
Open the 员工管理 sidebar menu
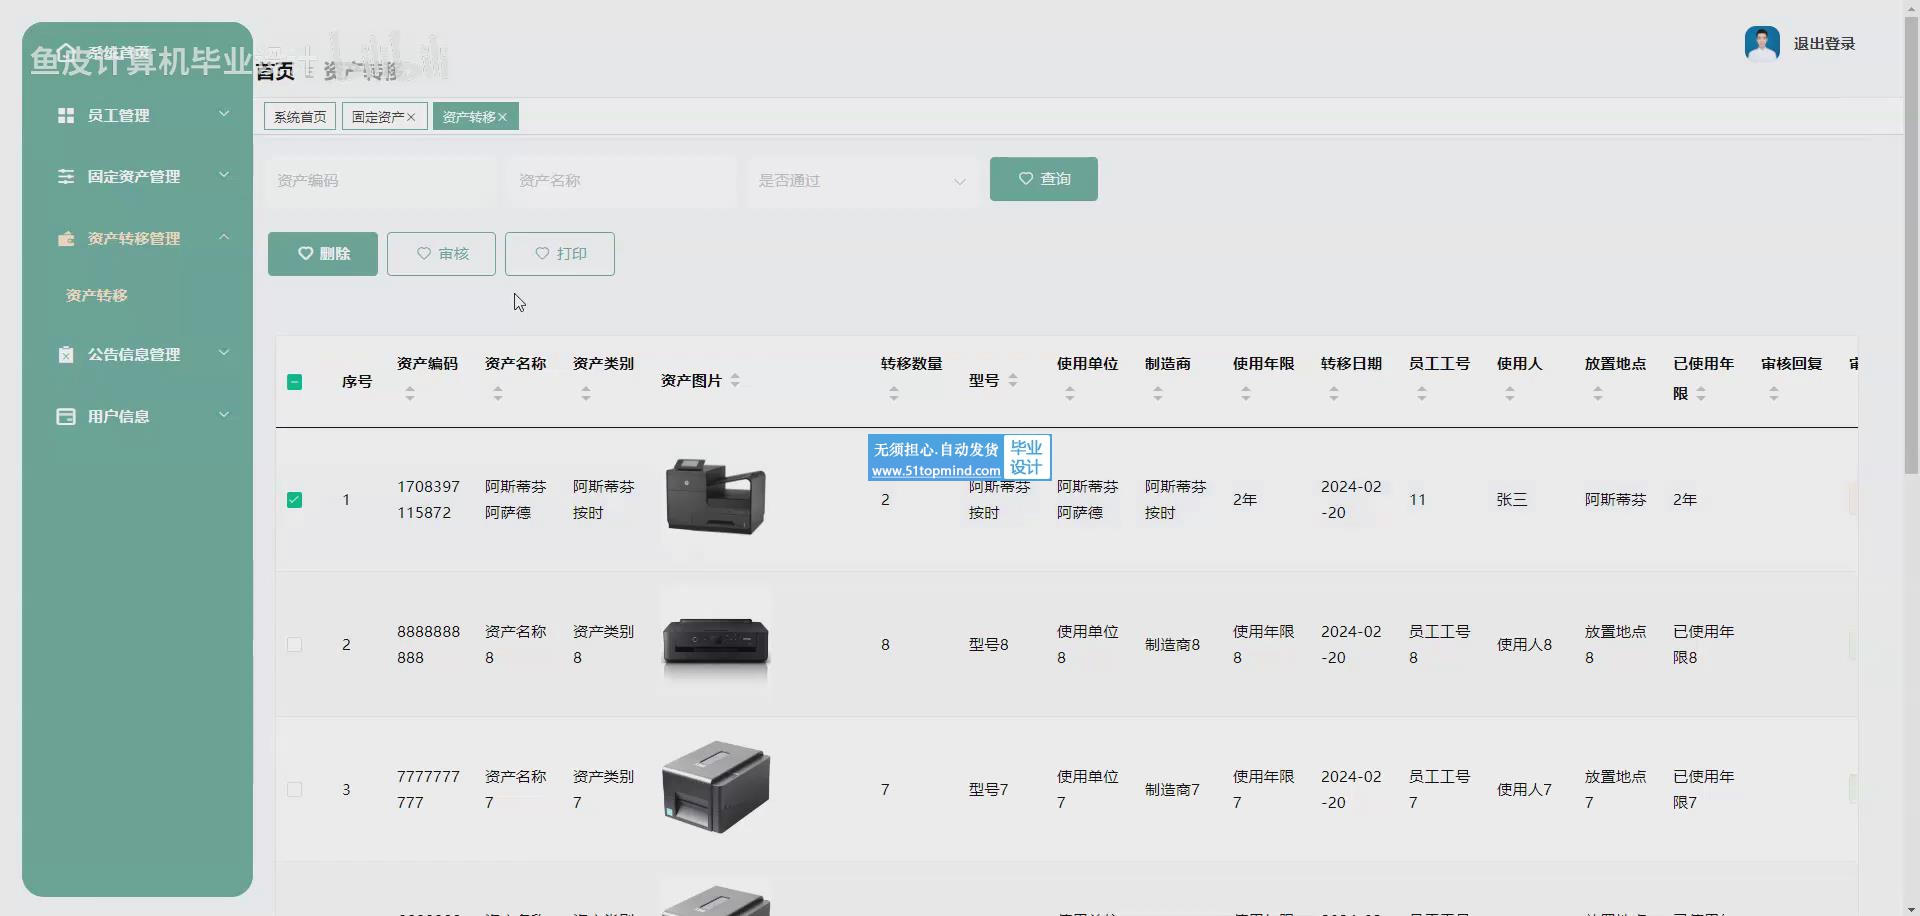tap(138, 116)
